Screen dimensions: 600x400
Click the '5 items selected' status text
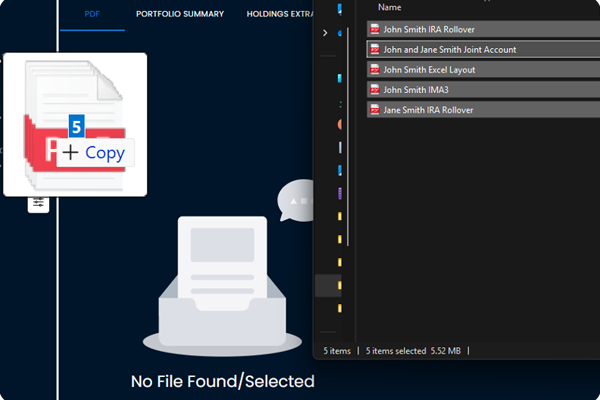pos(396,351)
